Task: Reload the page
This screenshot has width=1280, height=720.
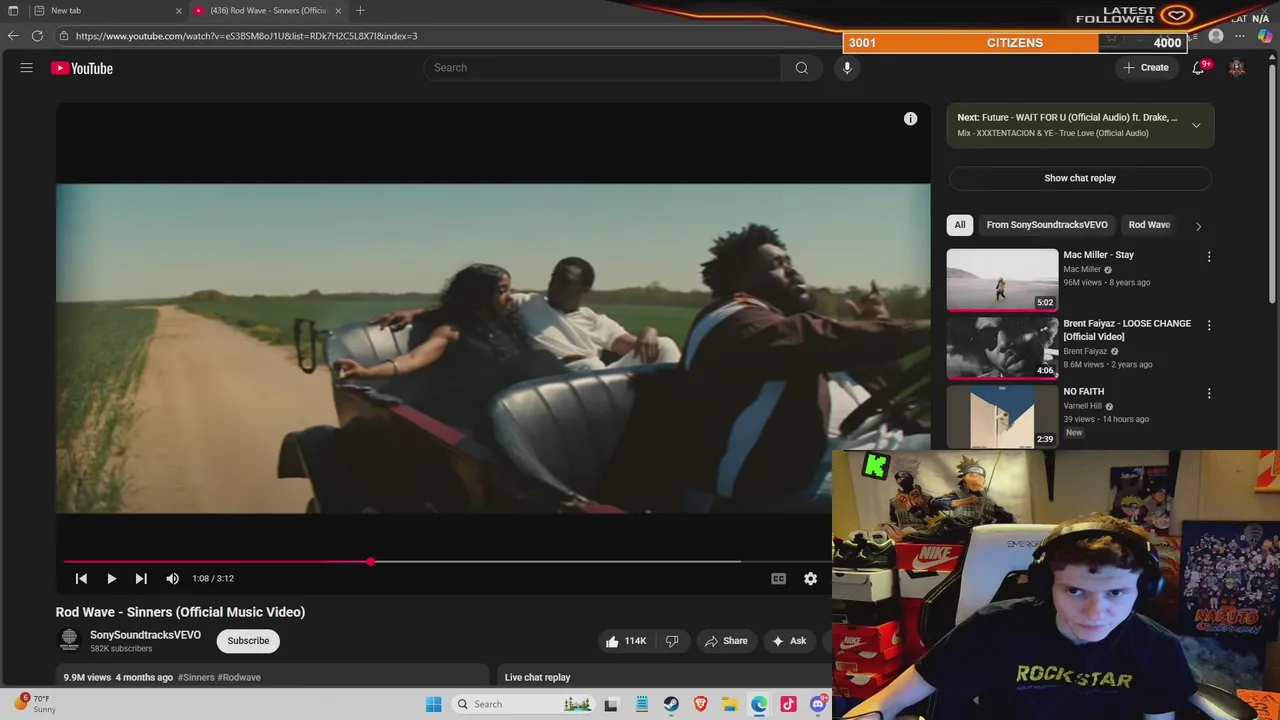Action: coord(37,36)
